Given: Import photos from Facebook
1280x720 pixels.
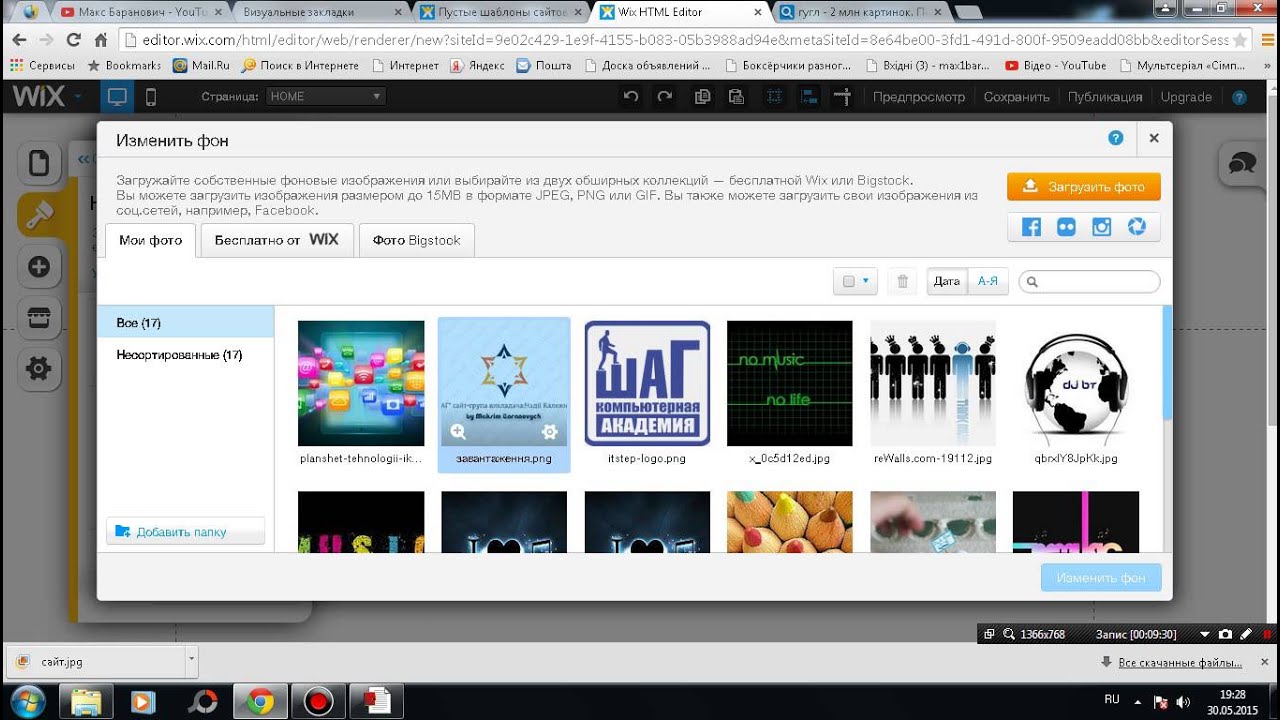Looking at the screenshot, I should tap(1031, 227).
